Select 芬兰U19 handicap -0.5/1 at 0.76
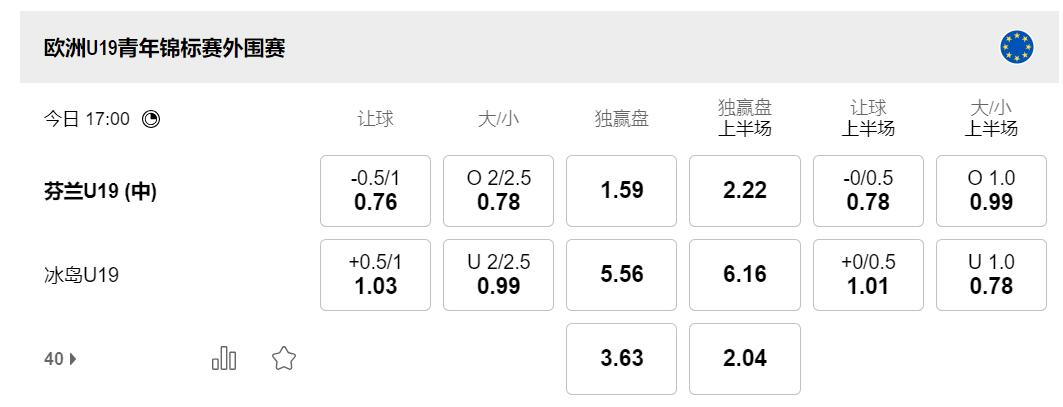The image size is (1063, 407). tap(375, 191)
